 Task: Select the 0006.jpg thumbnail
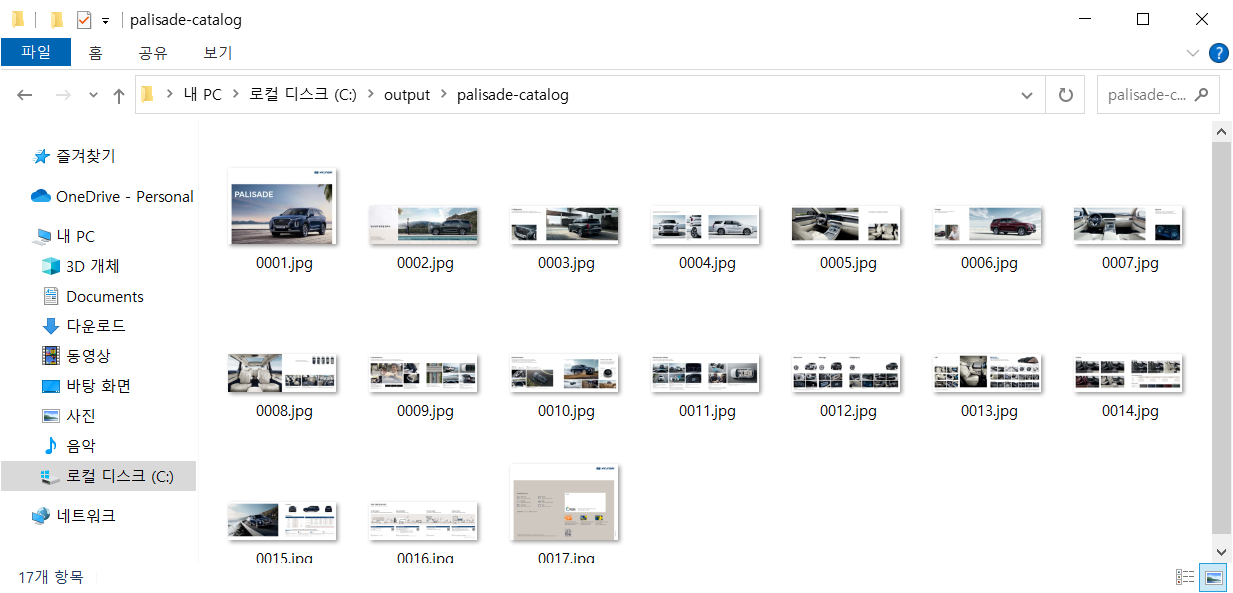(987, 225)
